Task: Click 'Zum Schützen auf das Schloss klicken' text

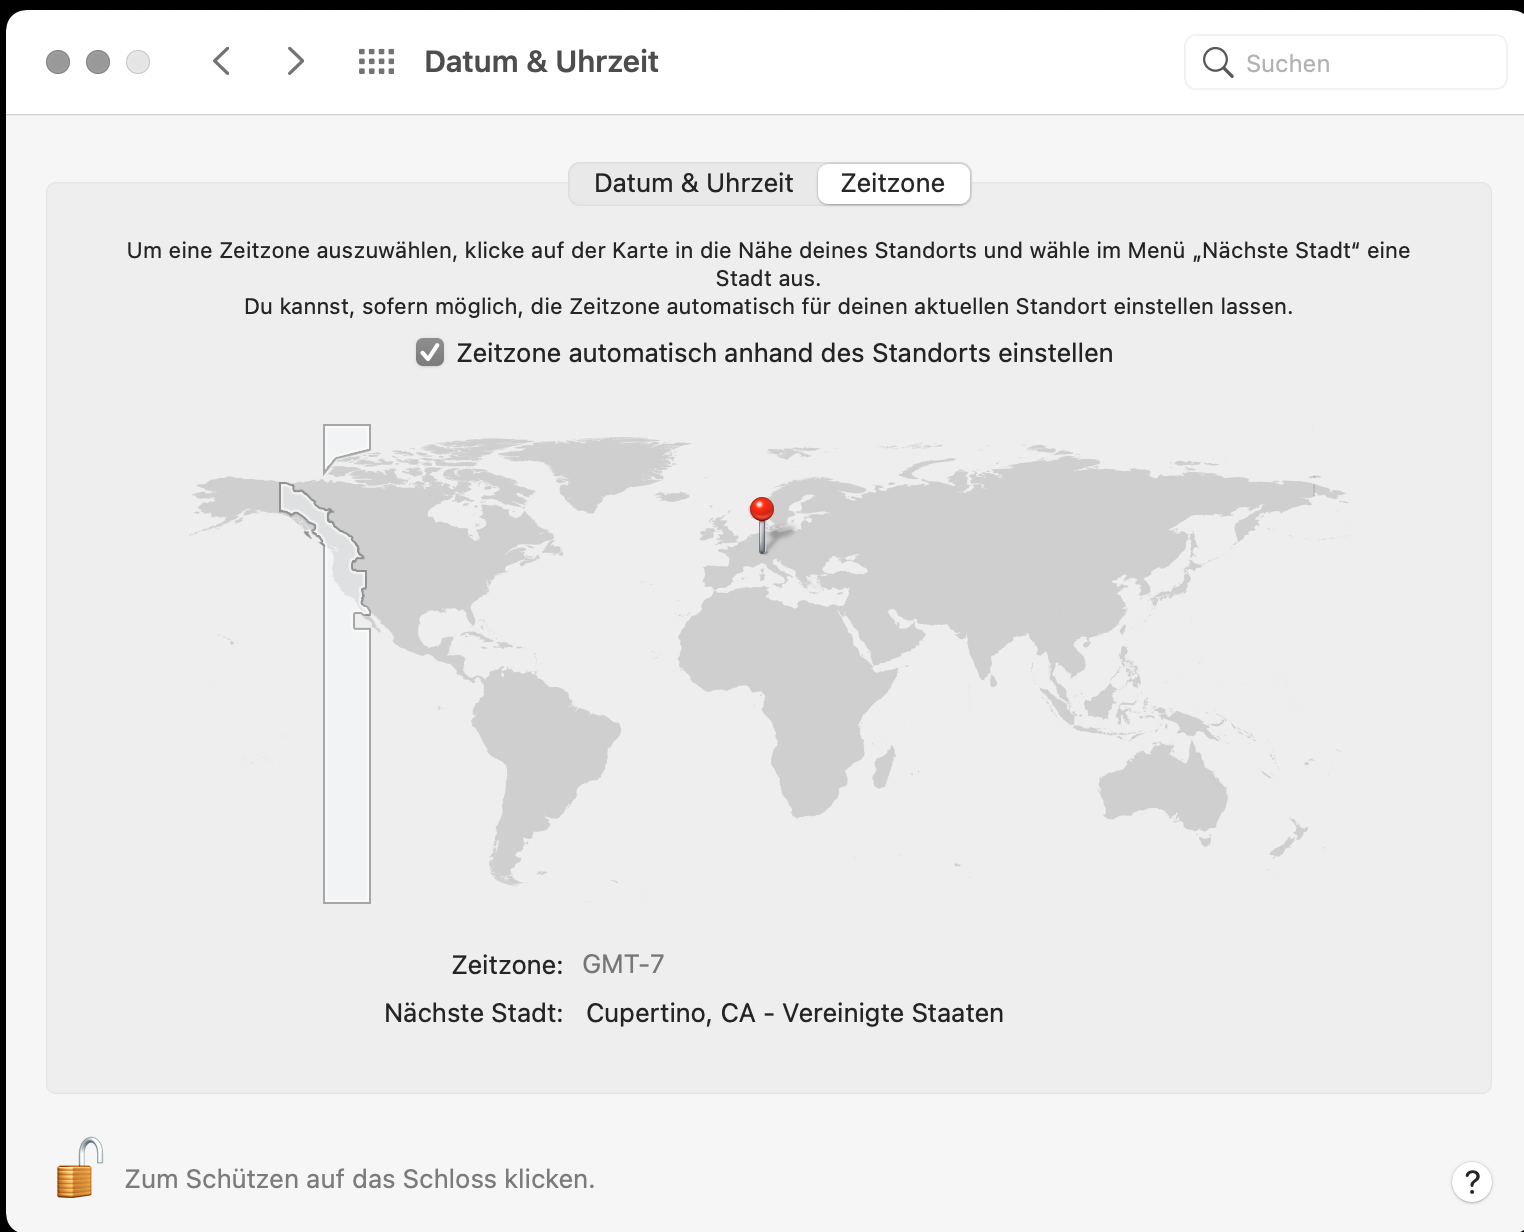Action: pyautogui.click(x=360, y=1179)
